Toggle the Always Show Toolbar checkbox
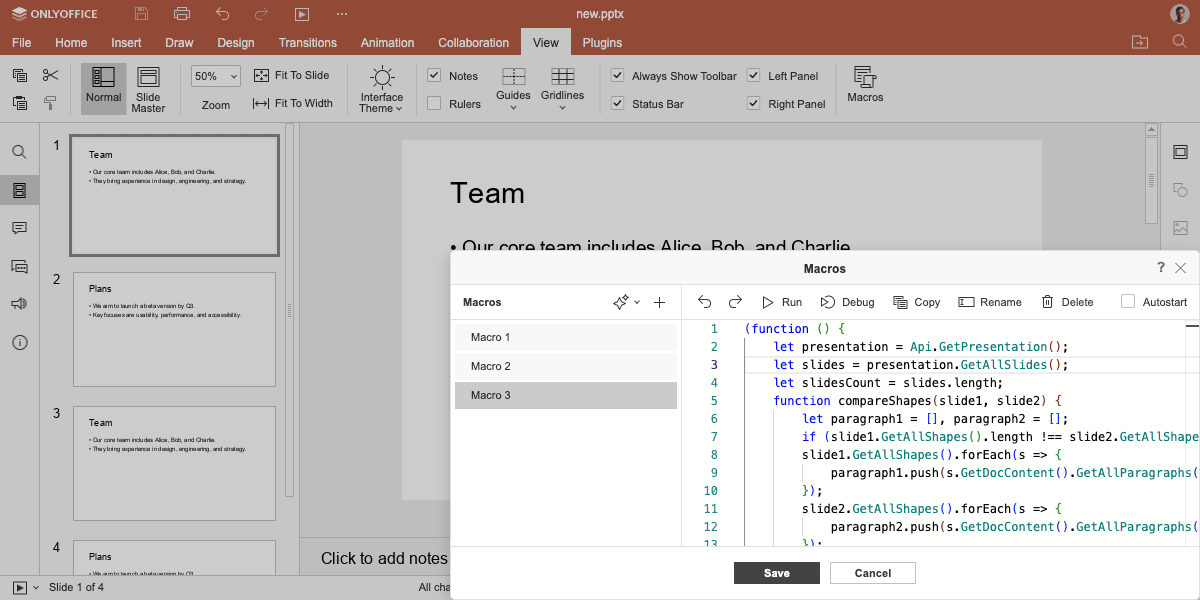Image resolution: width=1200 pixels, height=600 pixels. tap(618, 75)
